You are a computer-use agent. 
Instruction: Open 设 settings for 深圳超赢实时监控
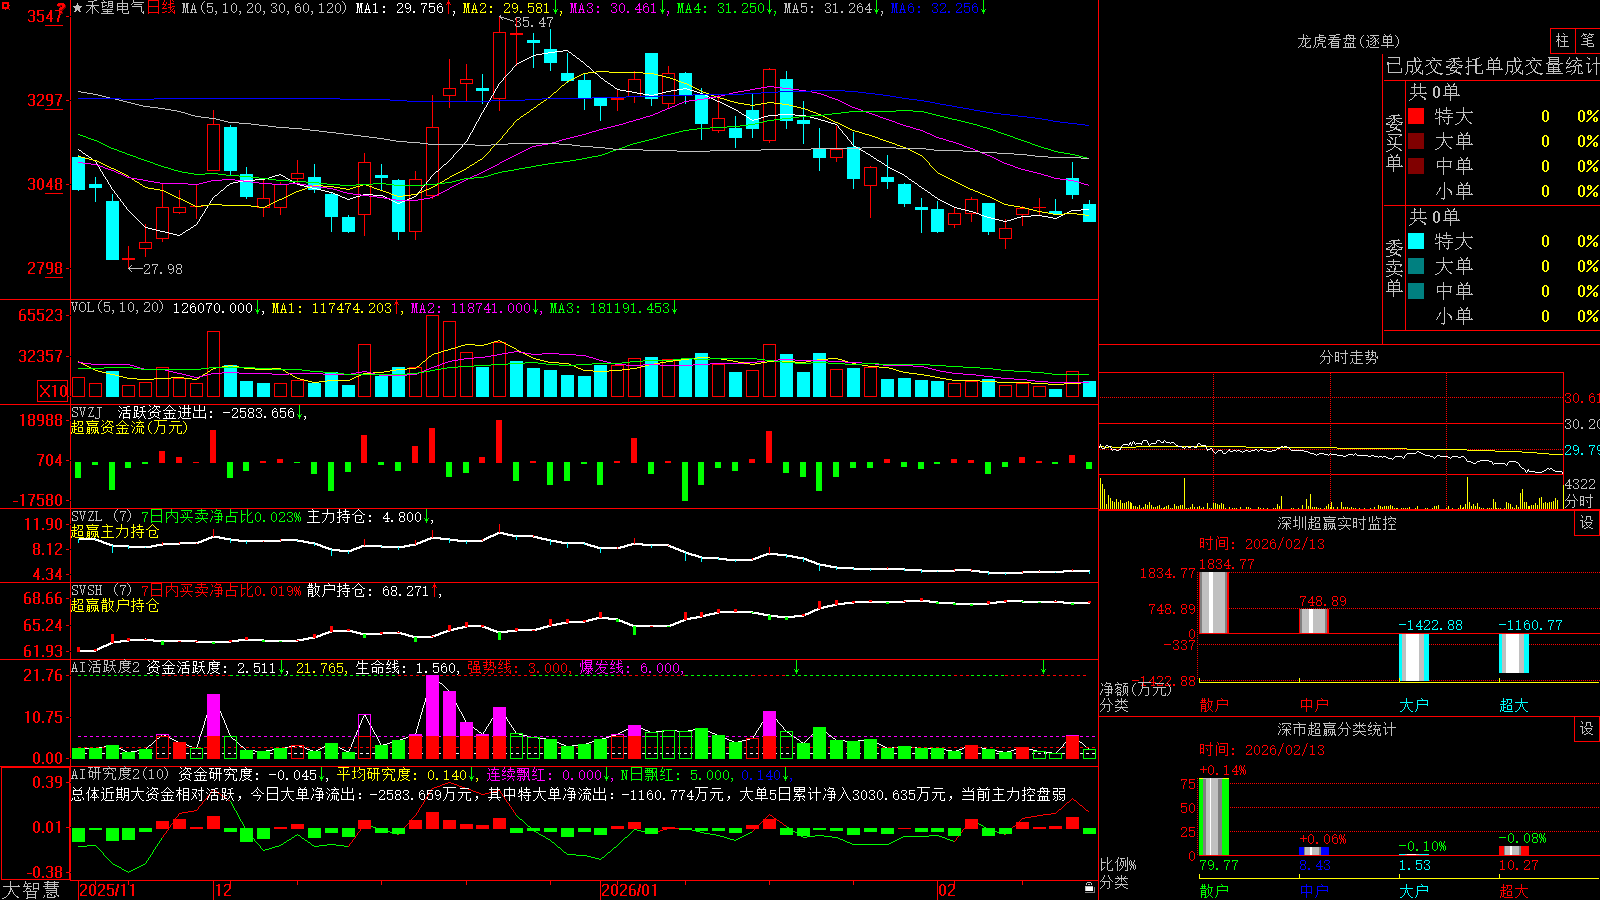[x=1587, y=523]
